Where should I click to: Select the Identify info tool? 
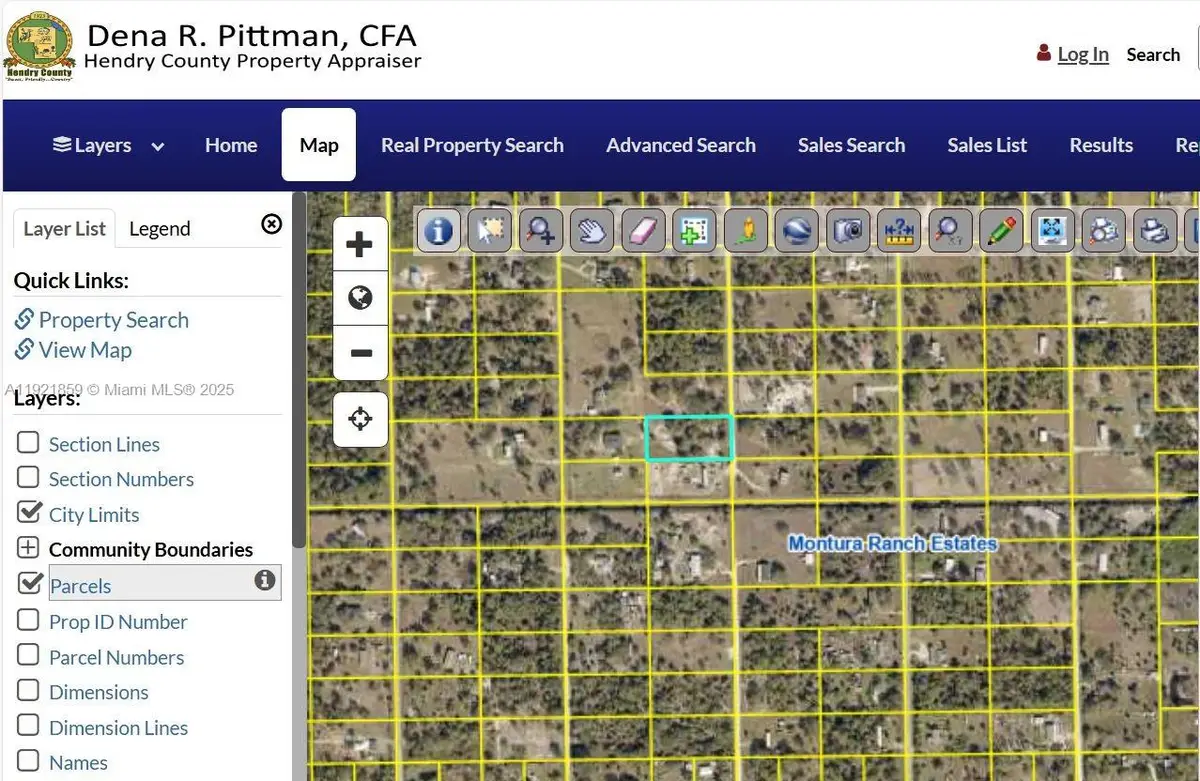click(438, 230)
